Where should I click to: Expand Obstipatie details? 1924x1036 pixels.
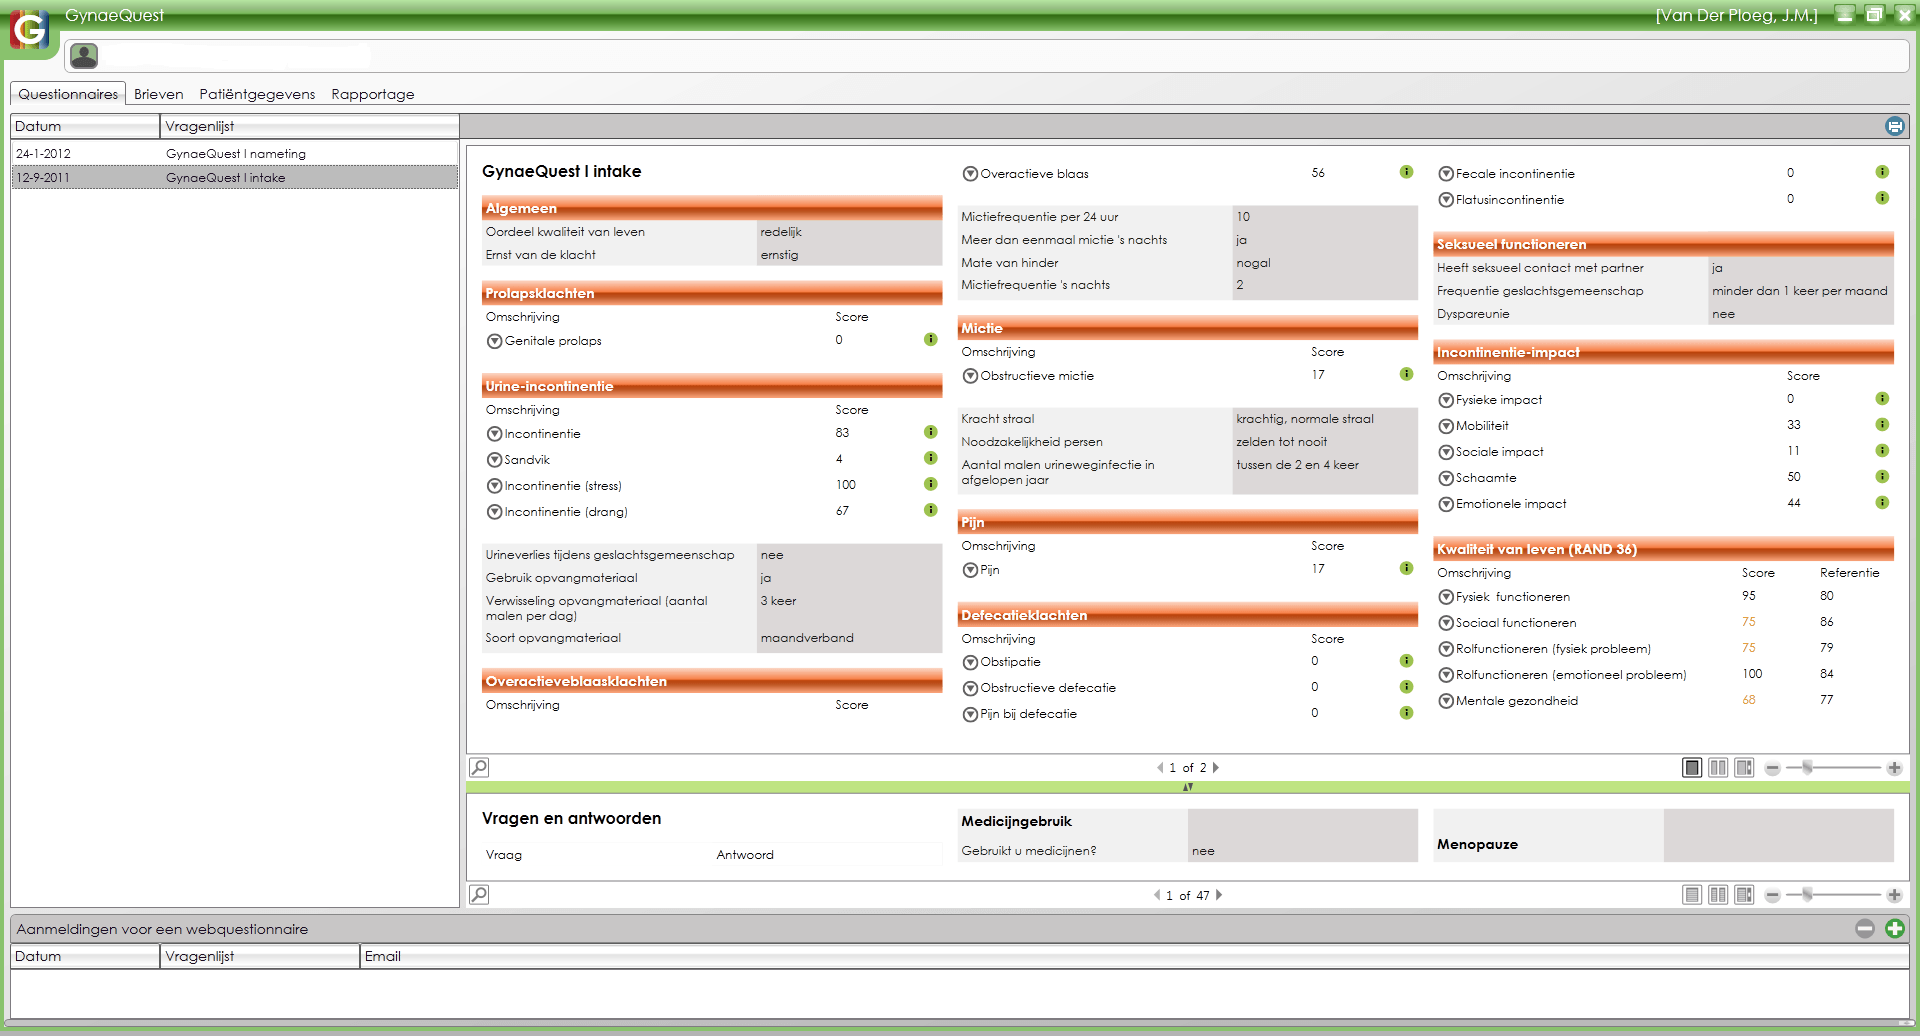tap(970, 662)
